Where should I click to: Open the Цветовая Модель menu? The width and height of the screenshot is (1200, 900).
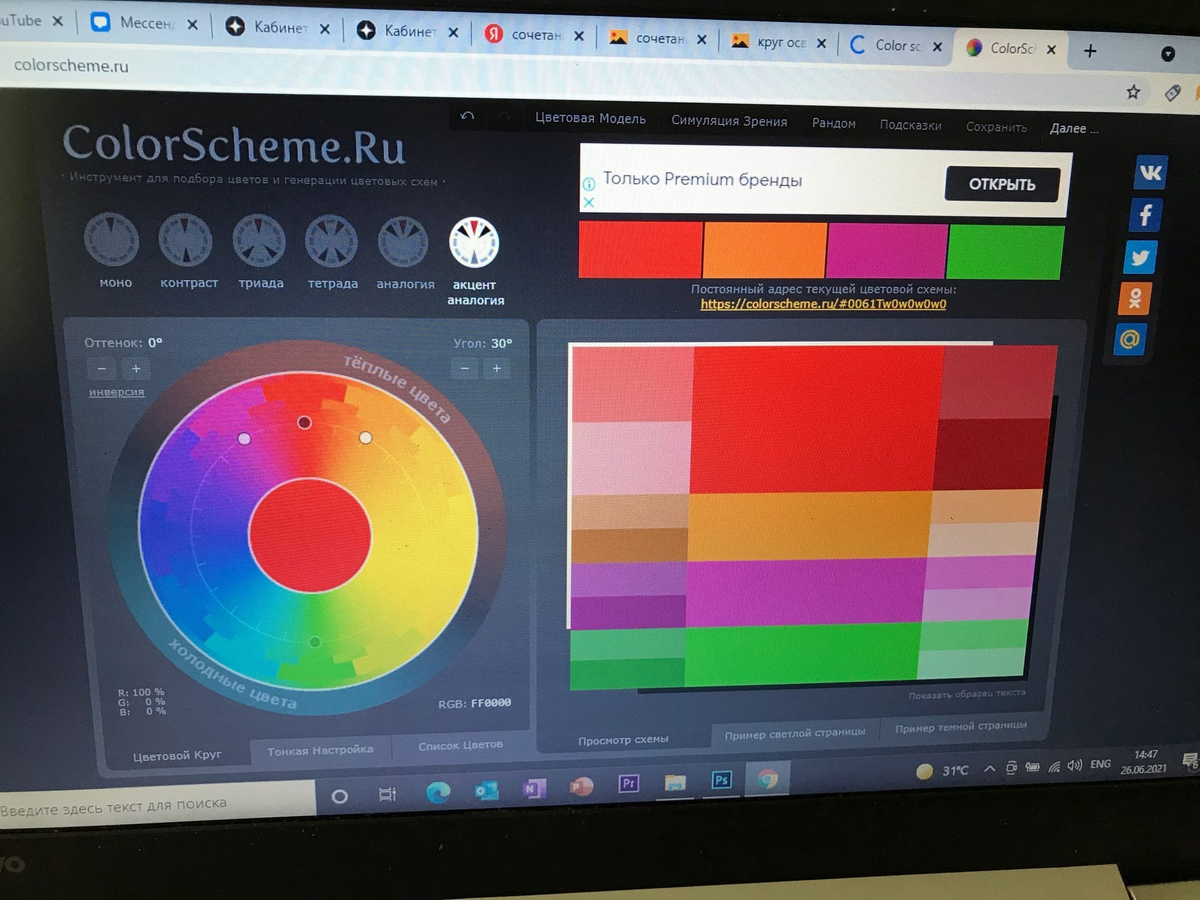[590, 119]
